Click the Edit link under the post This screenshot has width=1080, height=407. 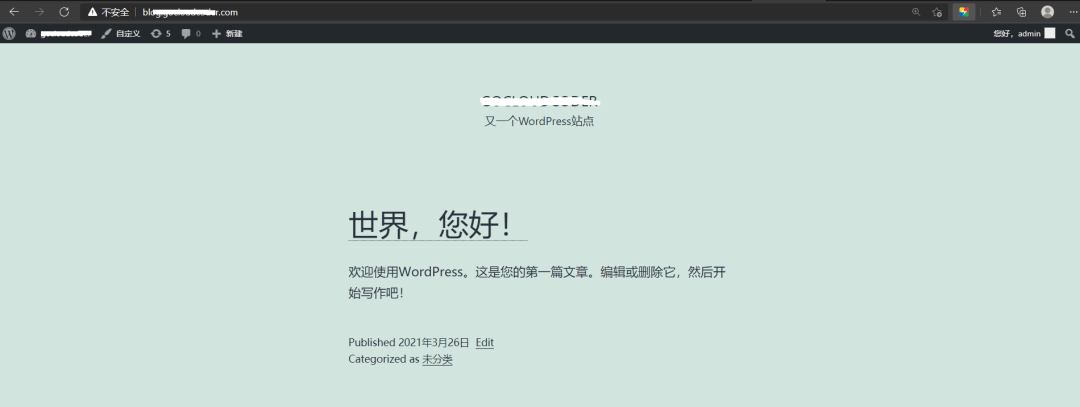(x=484, y=342)
